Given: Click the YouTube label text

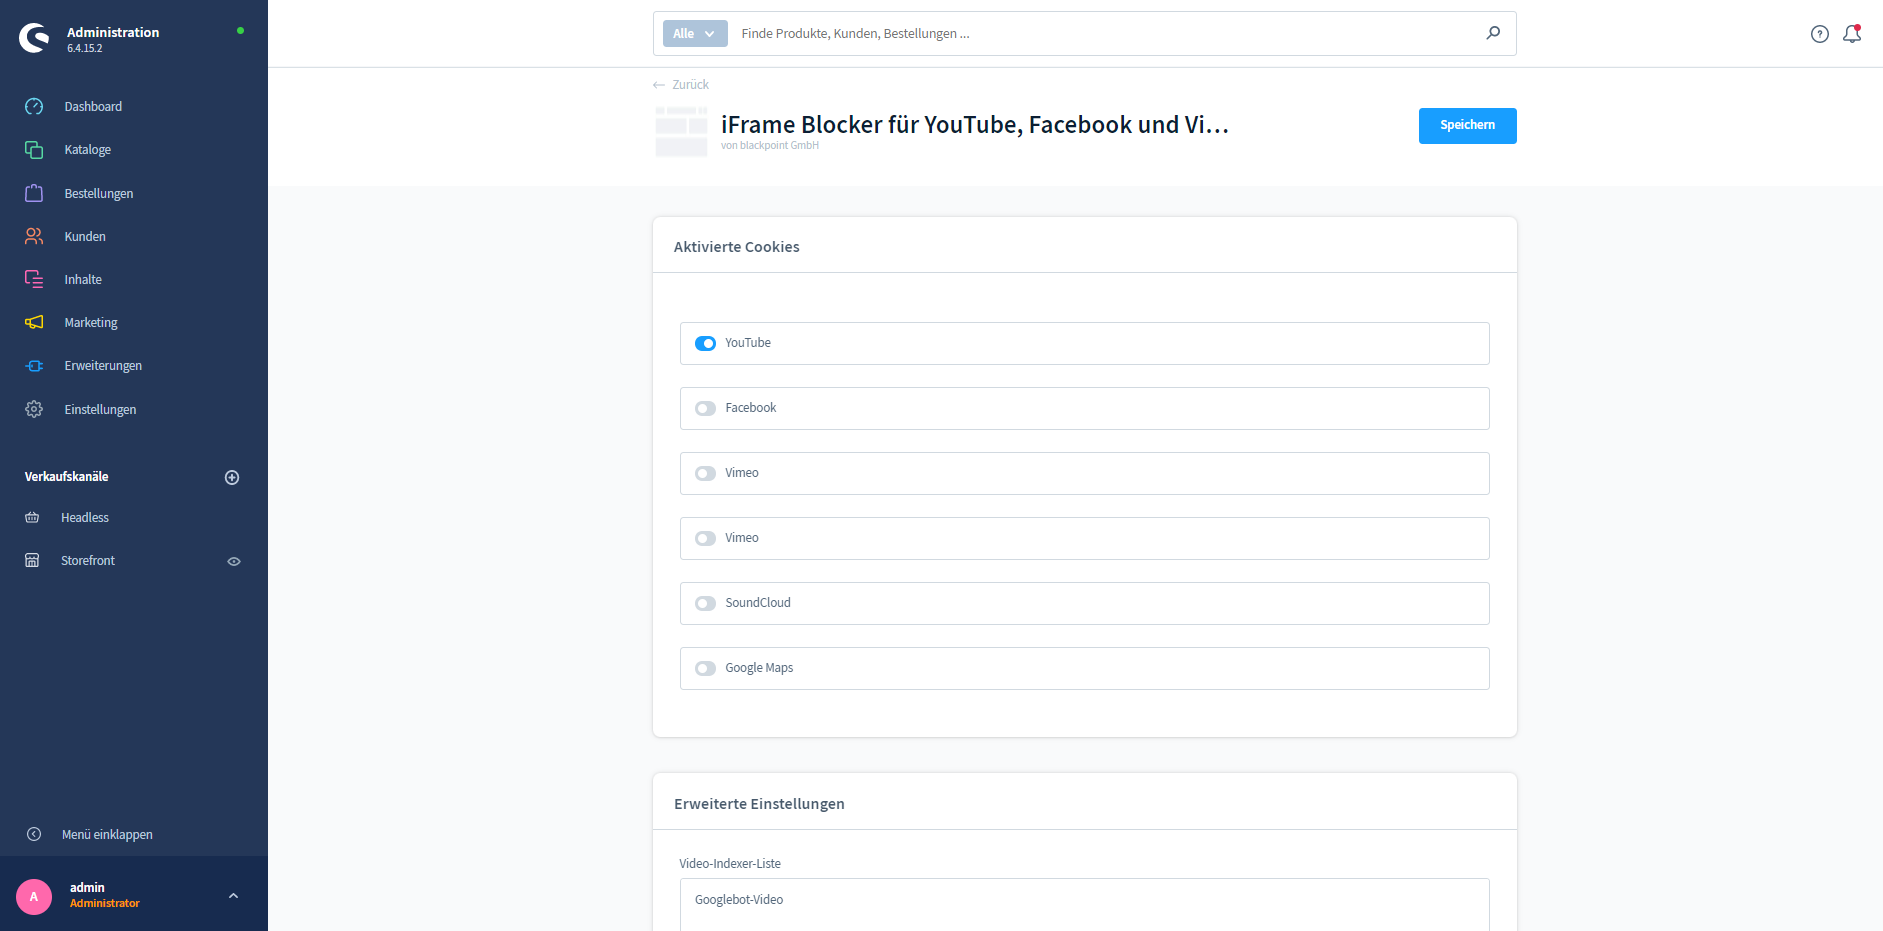Looking at the screenshot, I should [748, 343].
